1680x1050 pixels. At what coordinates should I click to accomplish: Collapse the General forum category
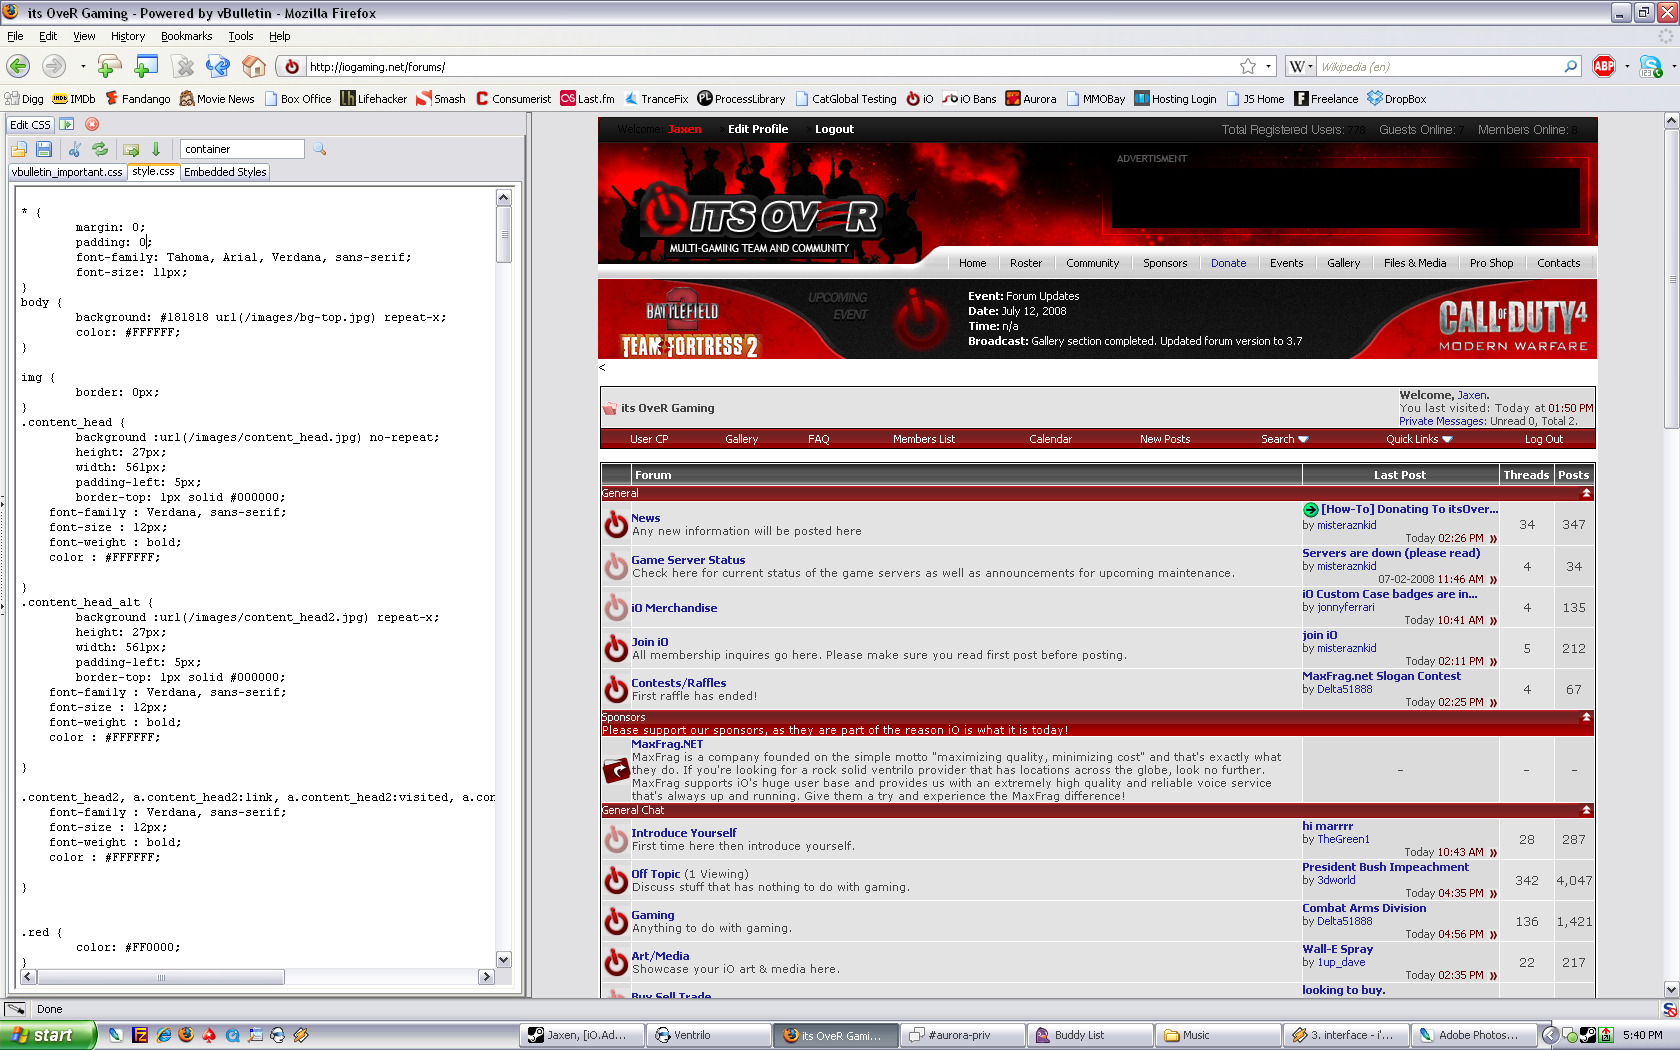1586,494
